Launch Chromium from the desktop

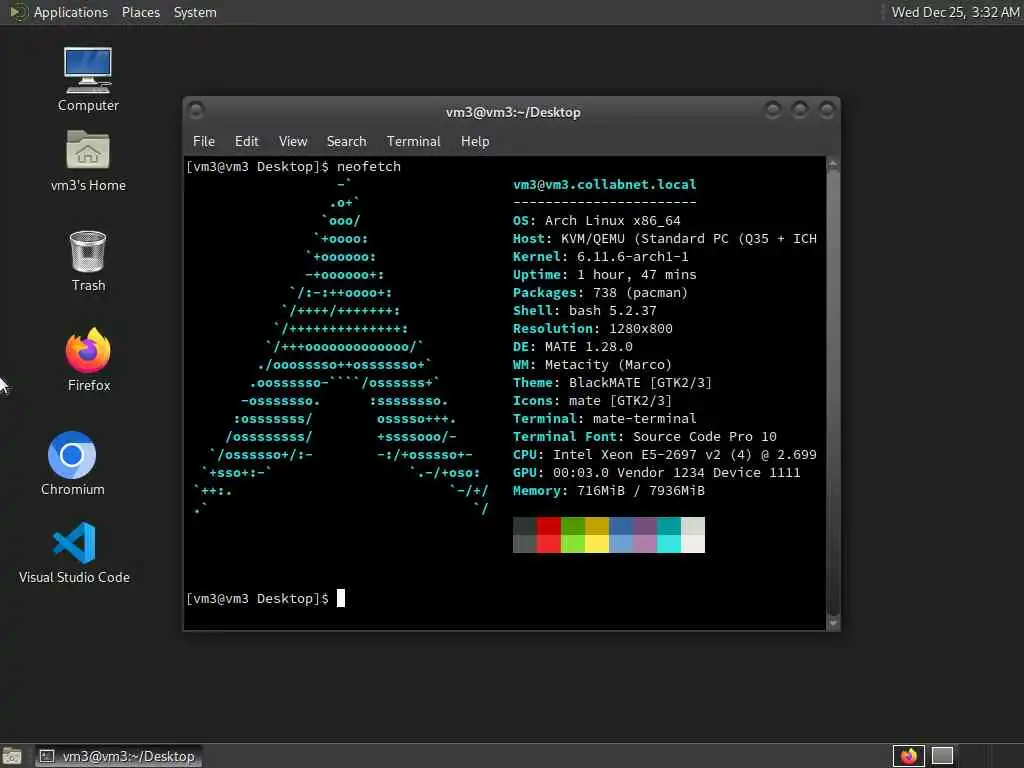(72, 463)
